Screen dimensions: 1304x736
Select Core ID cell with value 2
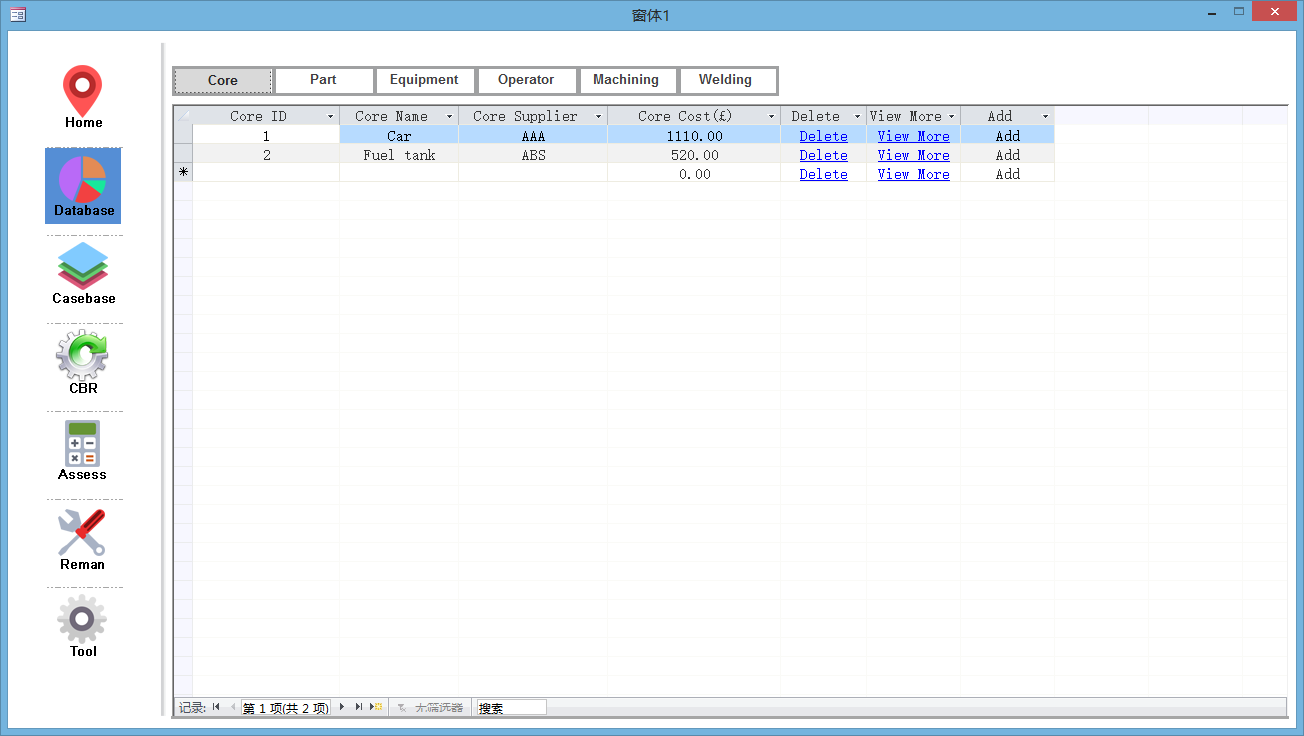pyautogui.click(x=266, y=155)
